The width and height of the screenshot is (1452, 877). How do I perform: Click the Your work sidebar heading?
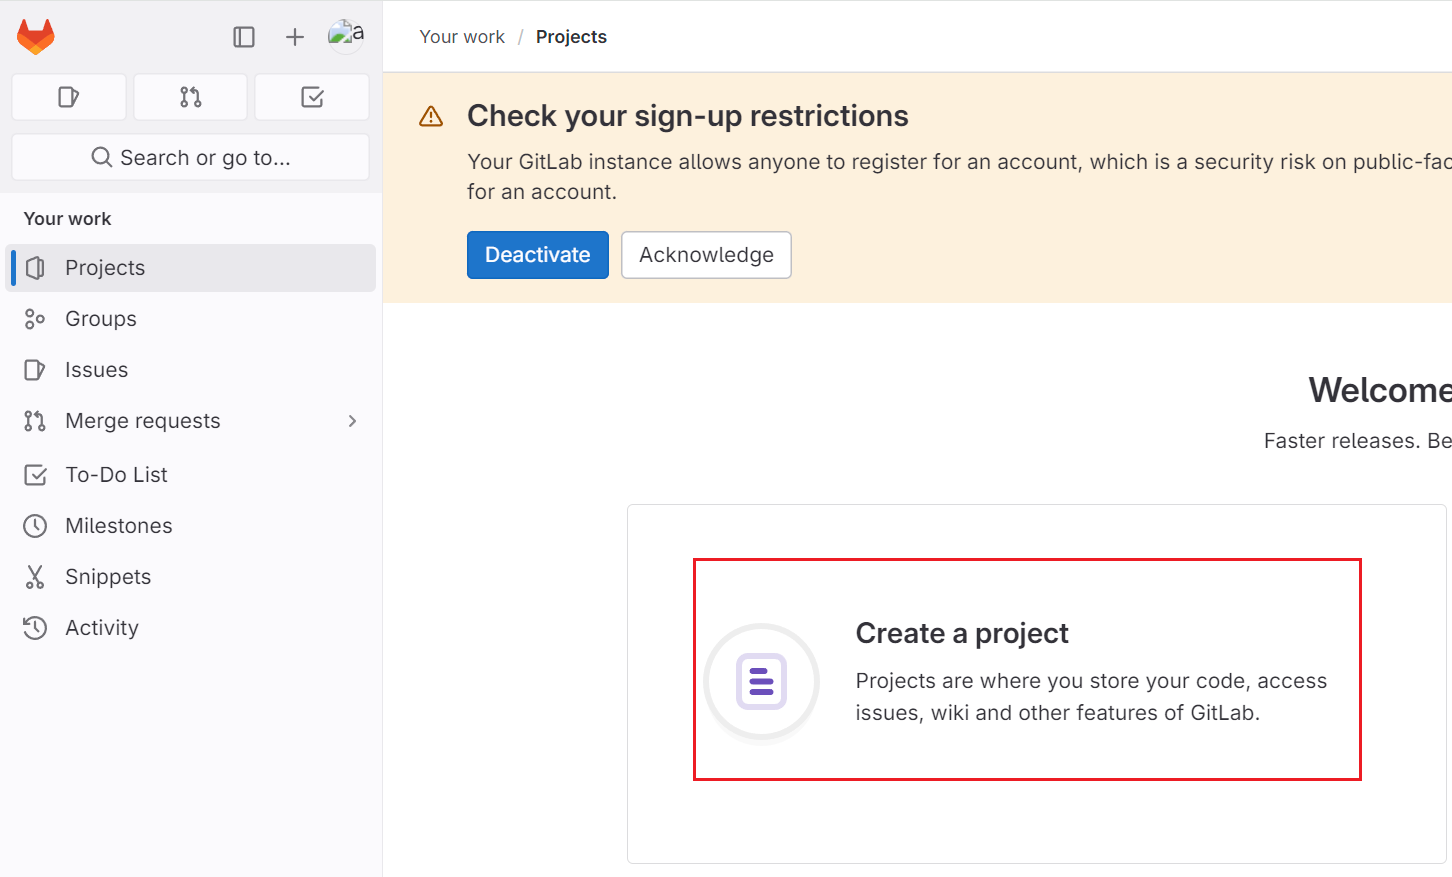68,219
